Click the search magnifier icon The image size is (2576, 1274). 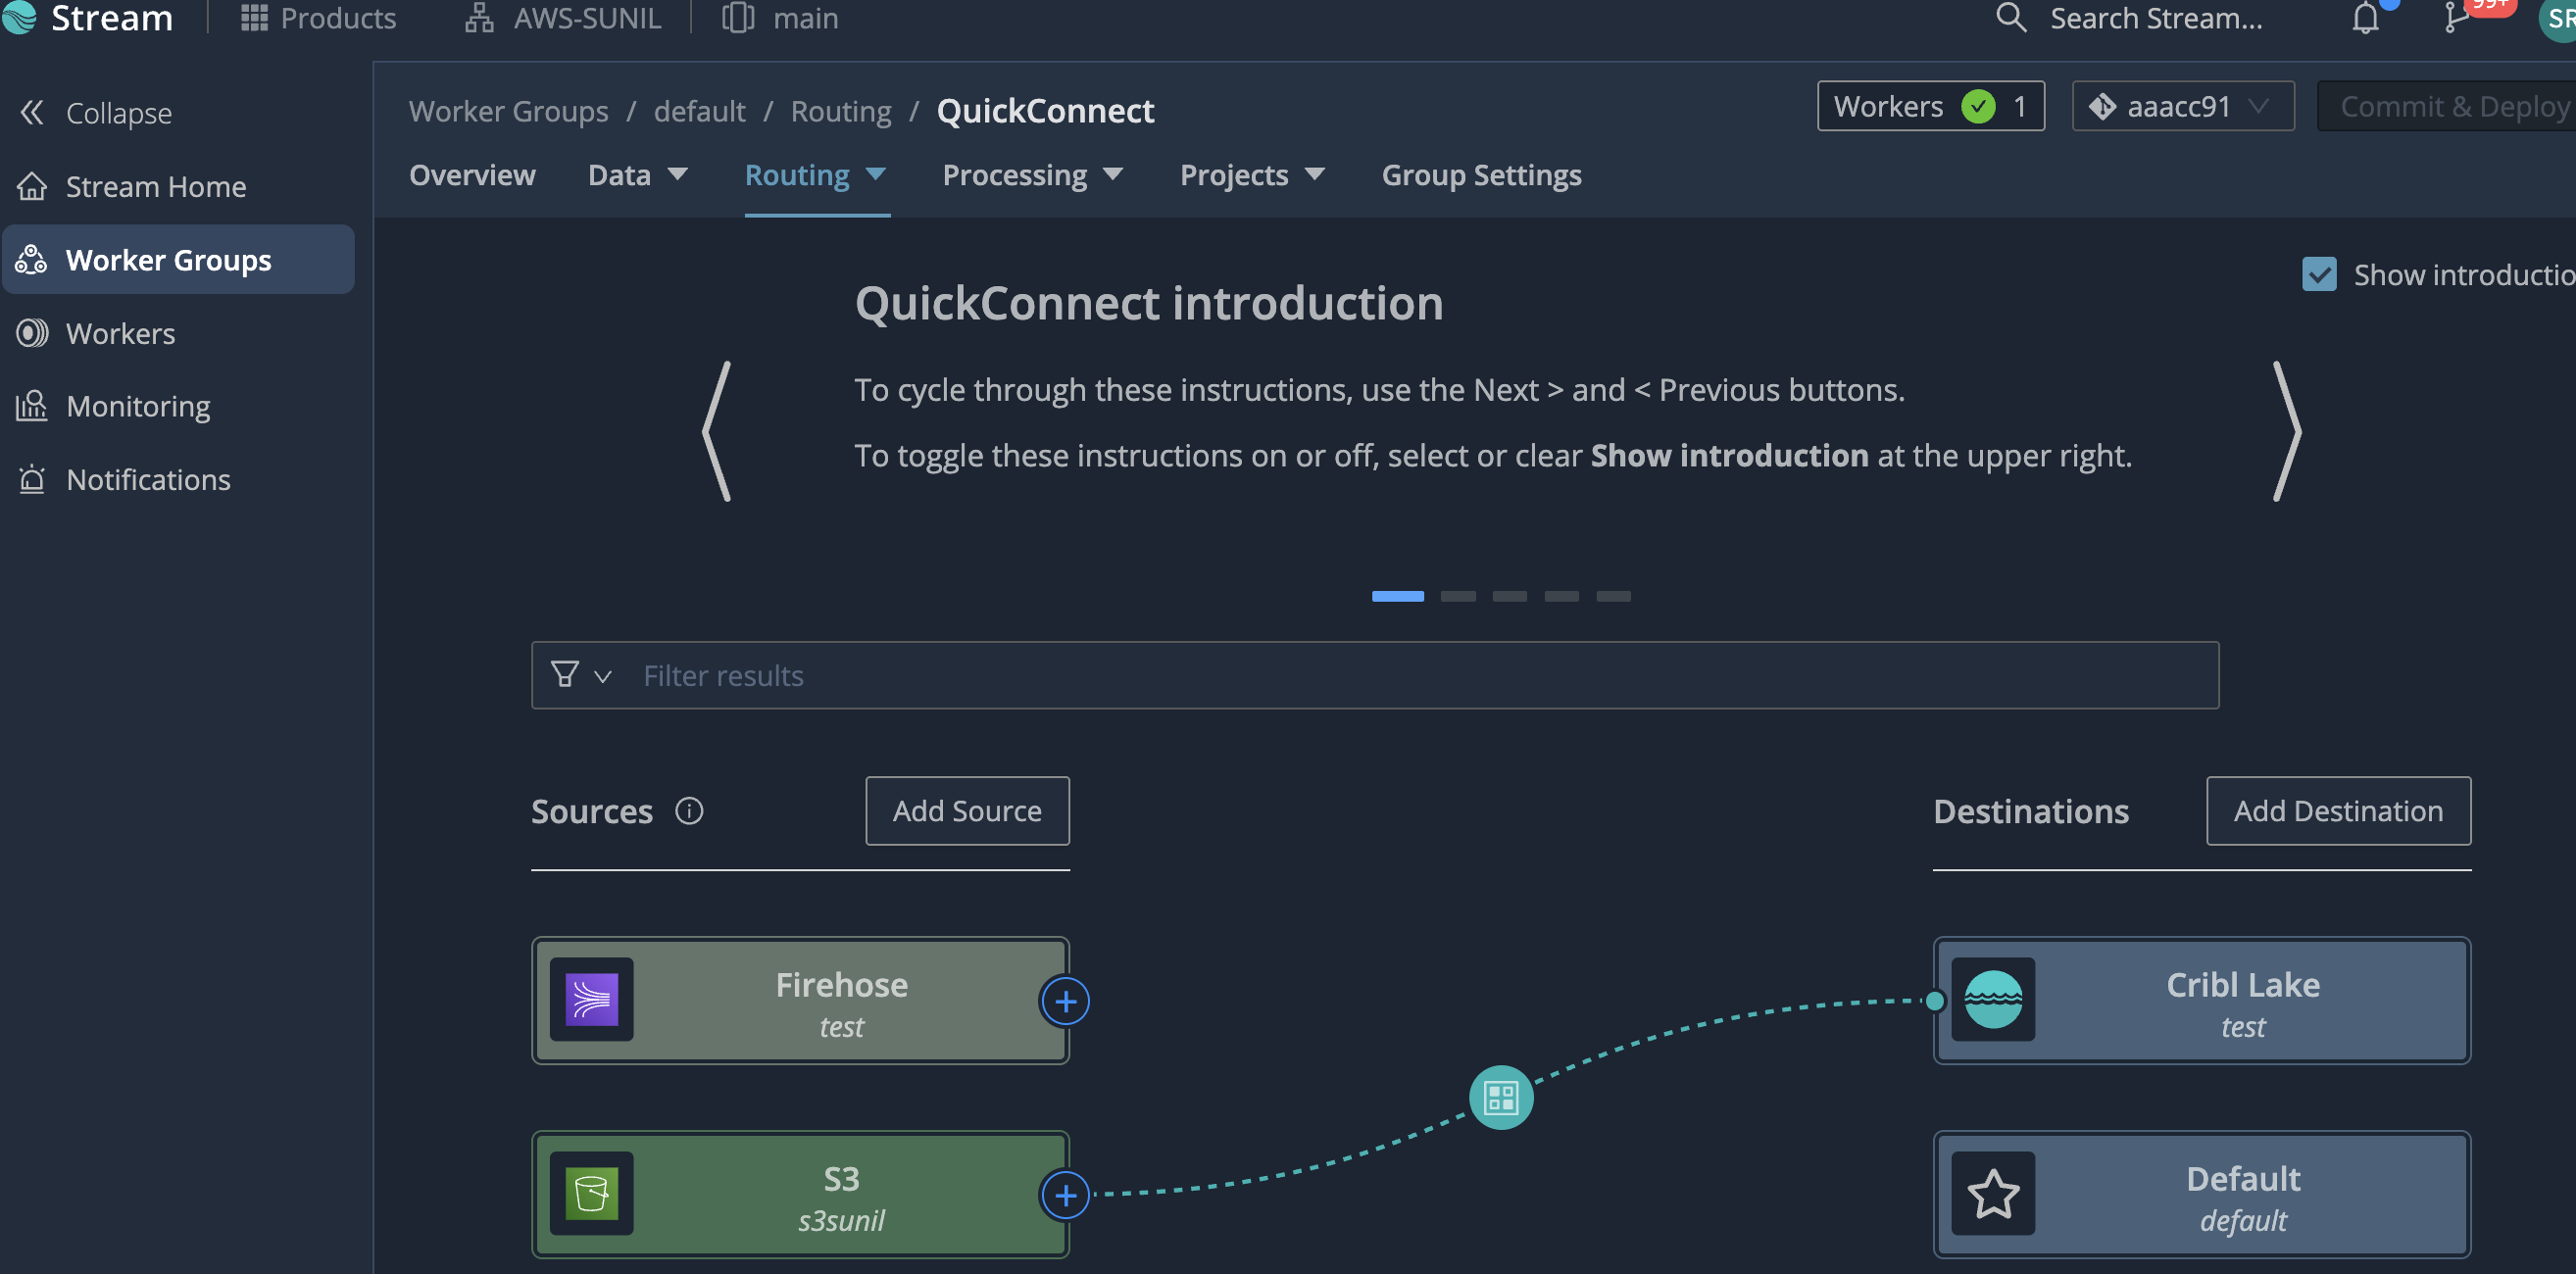(x=2010, y=18)
